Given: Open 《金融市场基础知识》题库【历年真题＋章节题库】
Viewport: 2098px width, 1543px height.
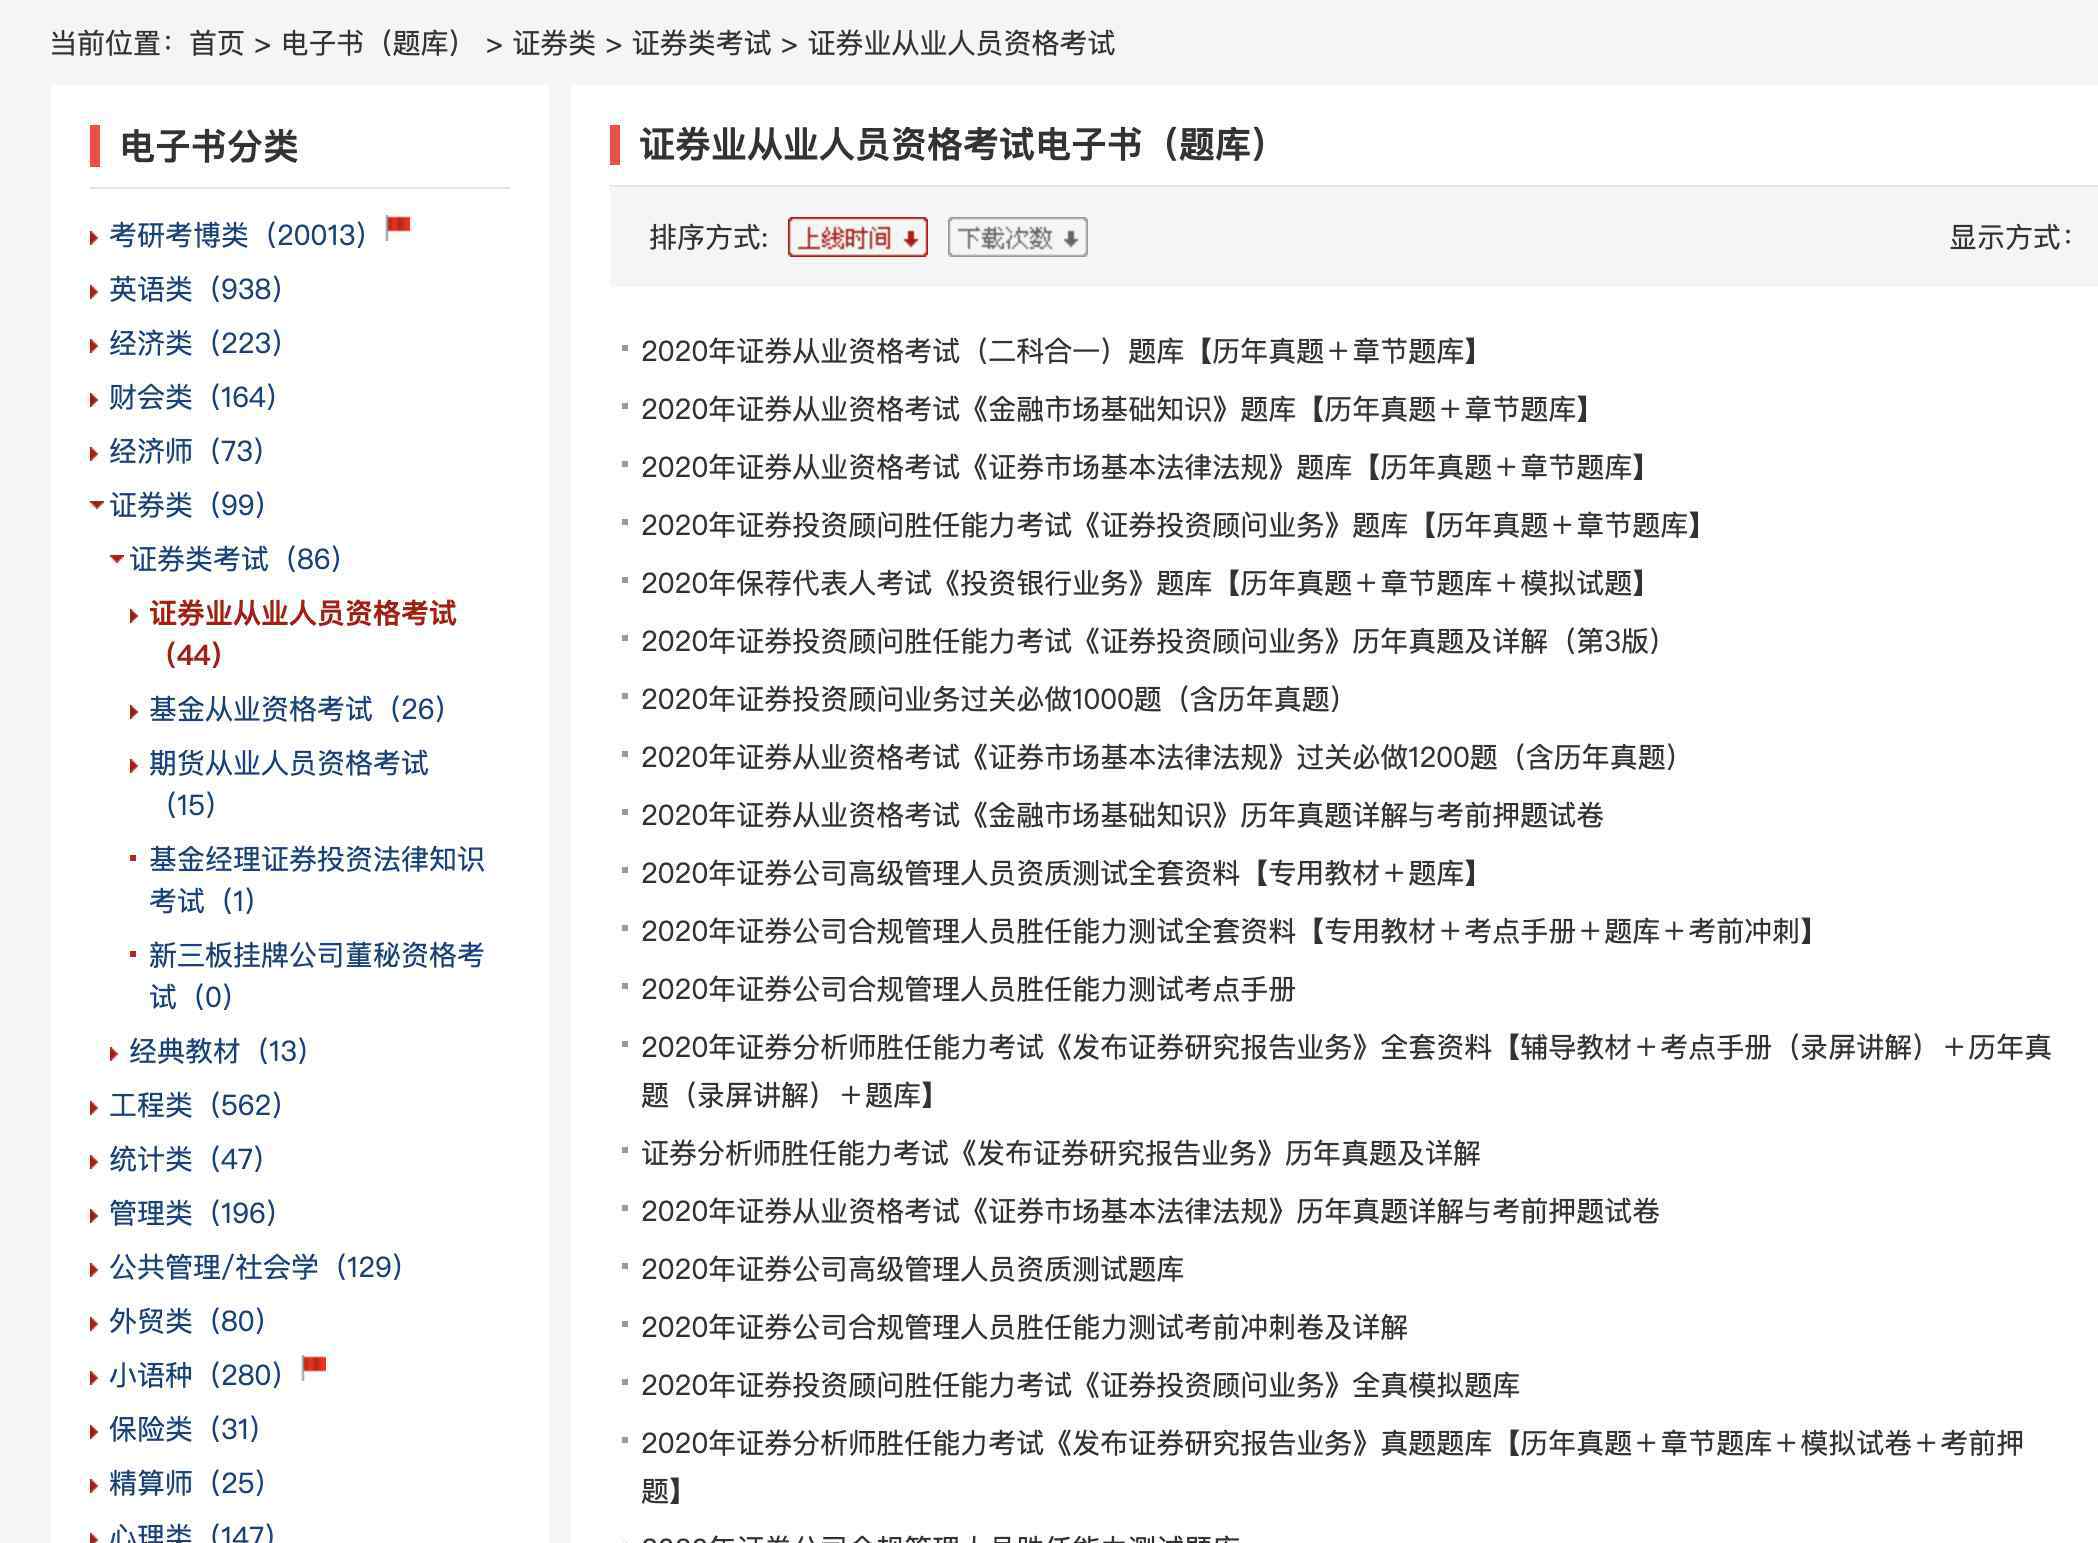Looking at the screenshot, I should point(1117,409).
